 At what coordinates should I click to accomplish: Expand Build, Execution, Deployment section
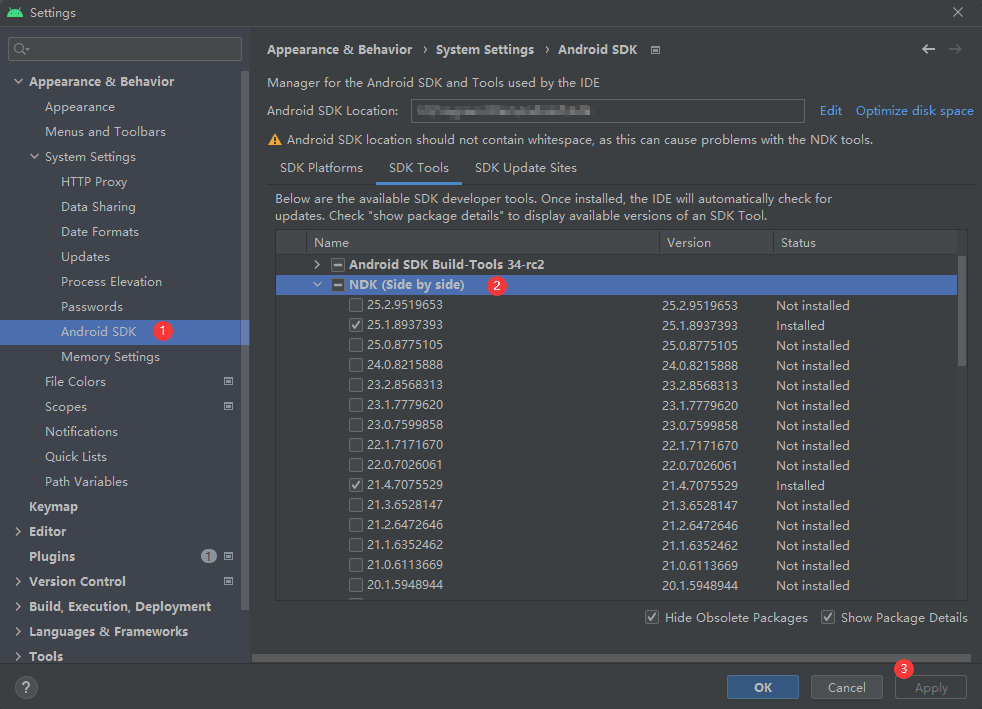click(18, 606)
